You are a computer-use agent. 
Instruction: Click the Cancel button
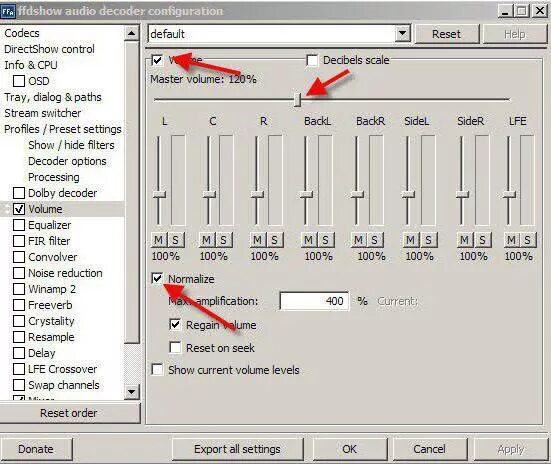(x=429, y=449)
